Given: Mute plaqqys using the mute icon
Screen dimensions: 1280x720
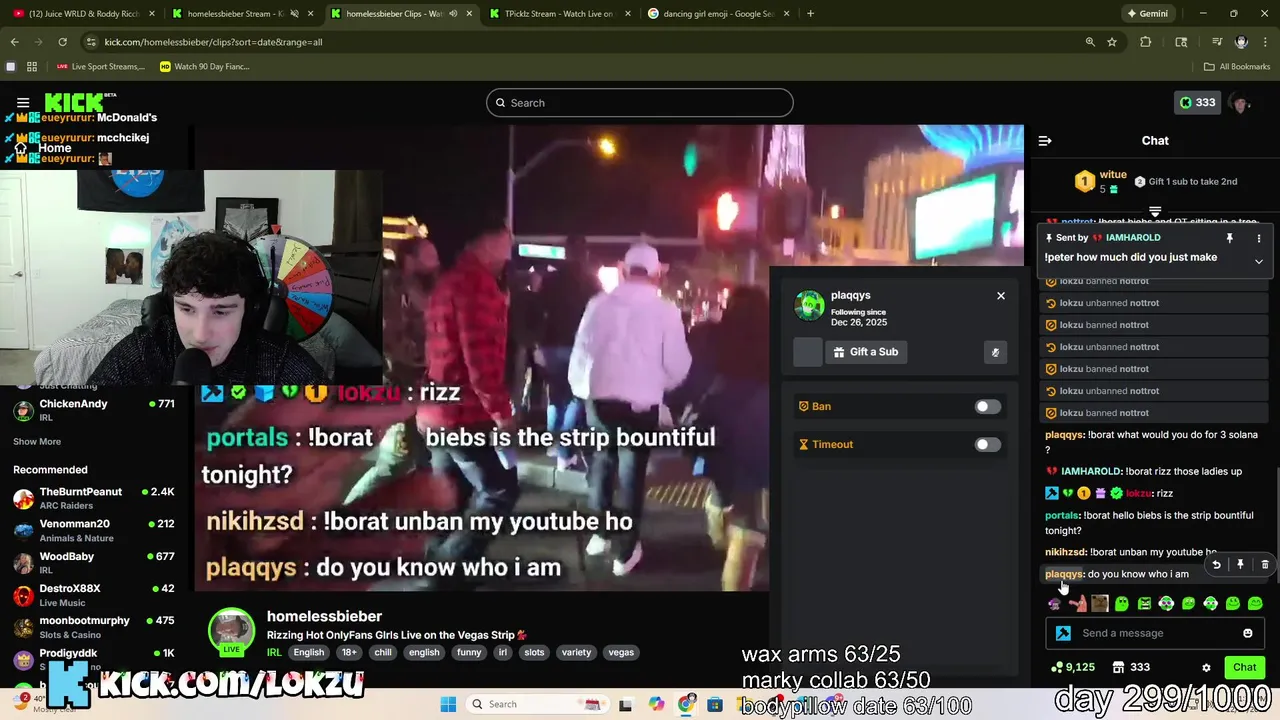Looking at the screenshot, I should (995, 352).
